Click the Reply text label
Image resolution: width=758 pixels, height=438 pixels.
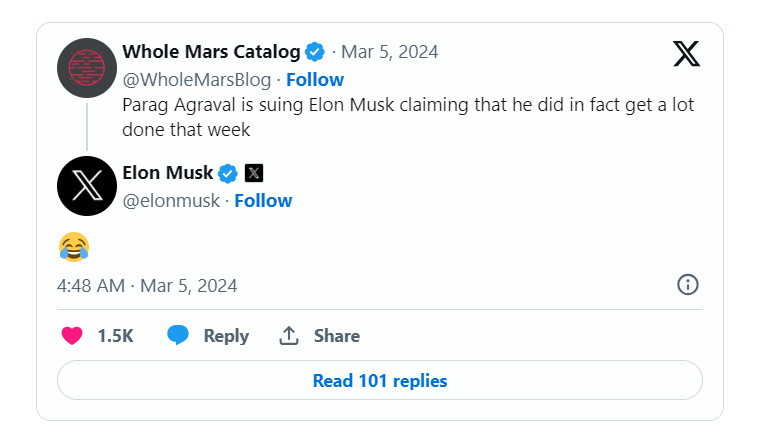[x=226, y=336]
